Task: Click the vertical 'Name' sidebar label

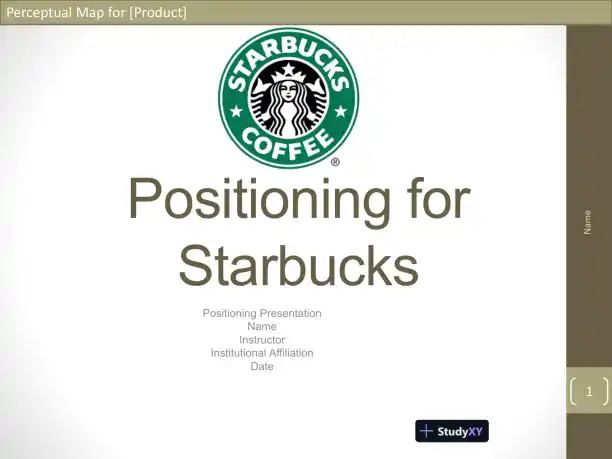Action: tap(587, 222)
